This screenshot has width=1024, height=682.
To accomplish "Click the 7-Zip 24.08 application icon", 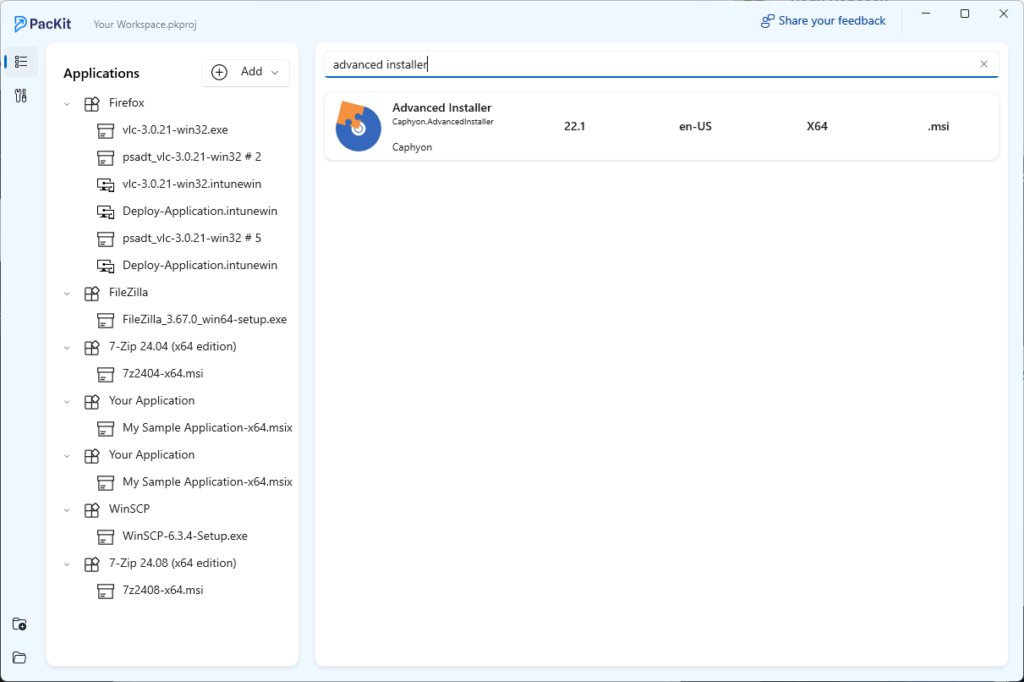I will point(92,564).
